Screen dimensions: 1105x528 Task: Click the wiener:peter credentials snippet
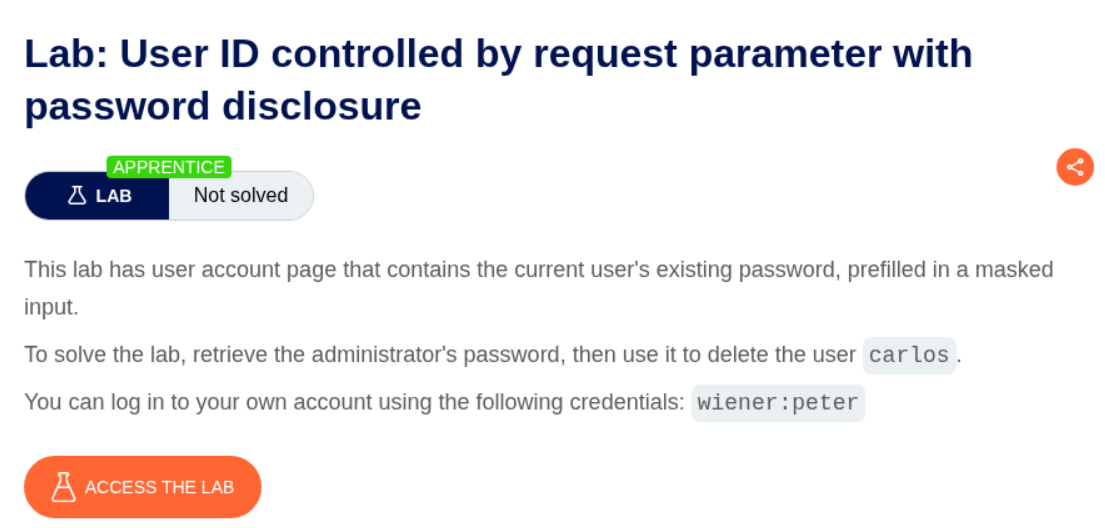tap(777, 403)
